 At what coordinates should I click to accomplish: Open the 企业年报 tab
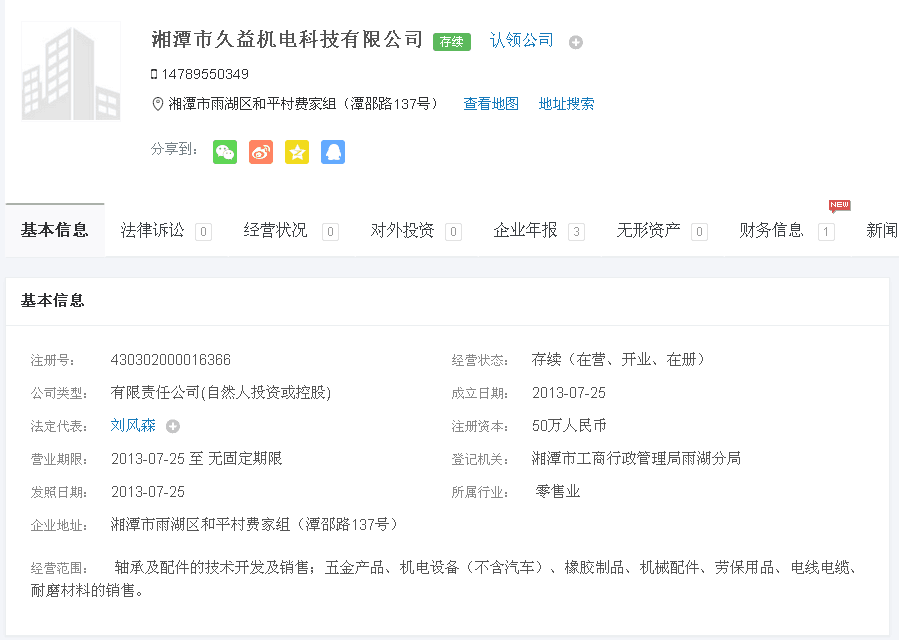pyautogui.click(x=526, y=230)
